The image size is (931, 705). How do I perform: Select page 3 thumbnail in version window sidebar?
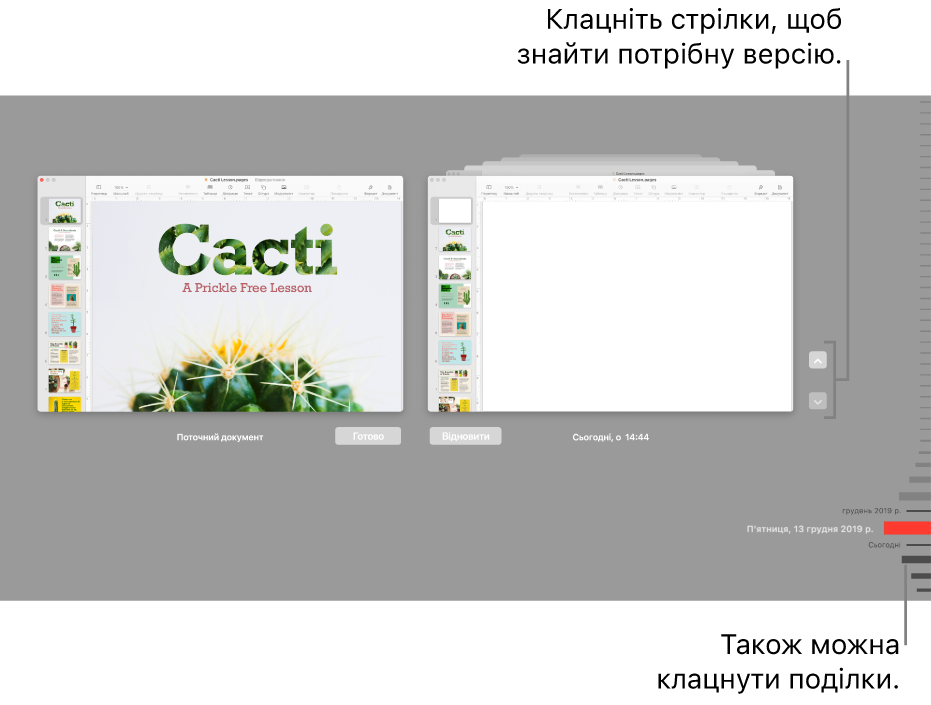[455, 267]
